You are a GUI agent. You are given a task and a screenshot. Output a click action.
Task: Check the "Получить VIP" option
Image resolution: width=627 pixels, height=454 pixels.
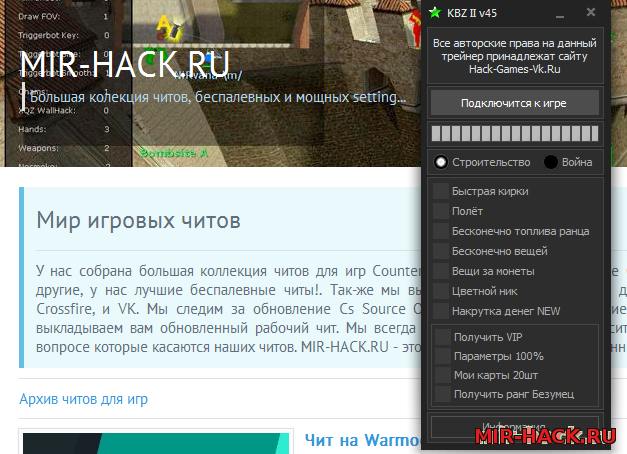point(442,337)
